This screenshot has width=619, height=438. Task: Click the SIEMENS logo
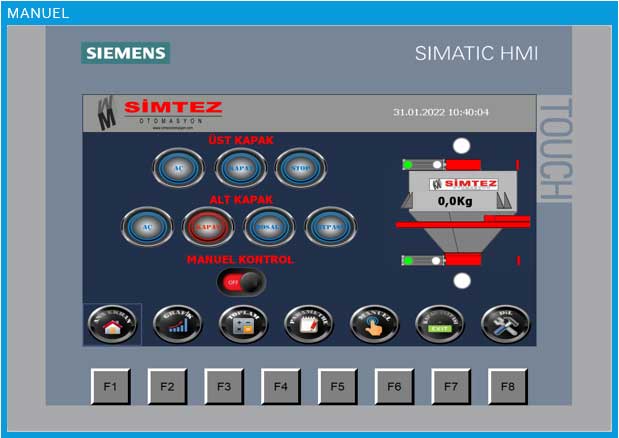[x=126, y=53]
